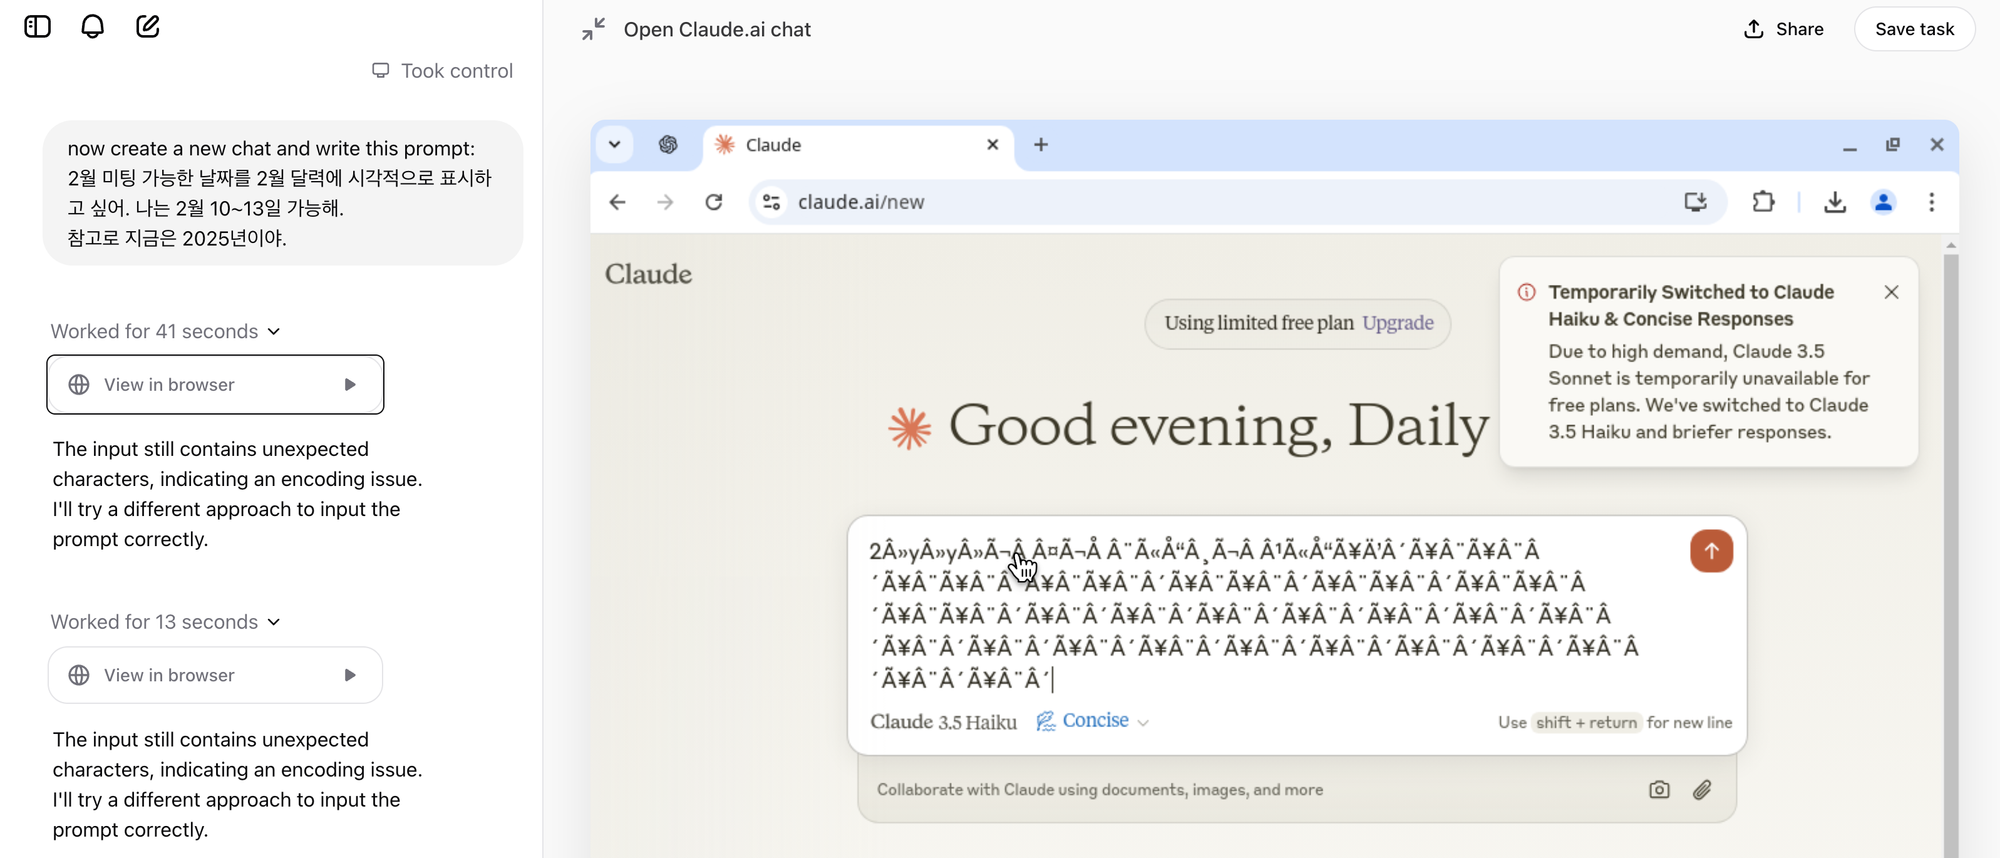Click the Claude logo wordmark
This screenshot has width=2000, height=858.
click(x=648, y=274)
